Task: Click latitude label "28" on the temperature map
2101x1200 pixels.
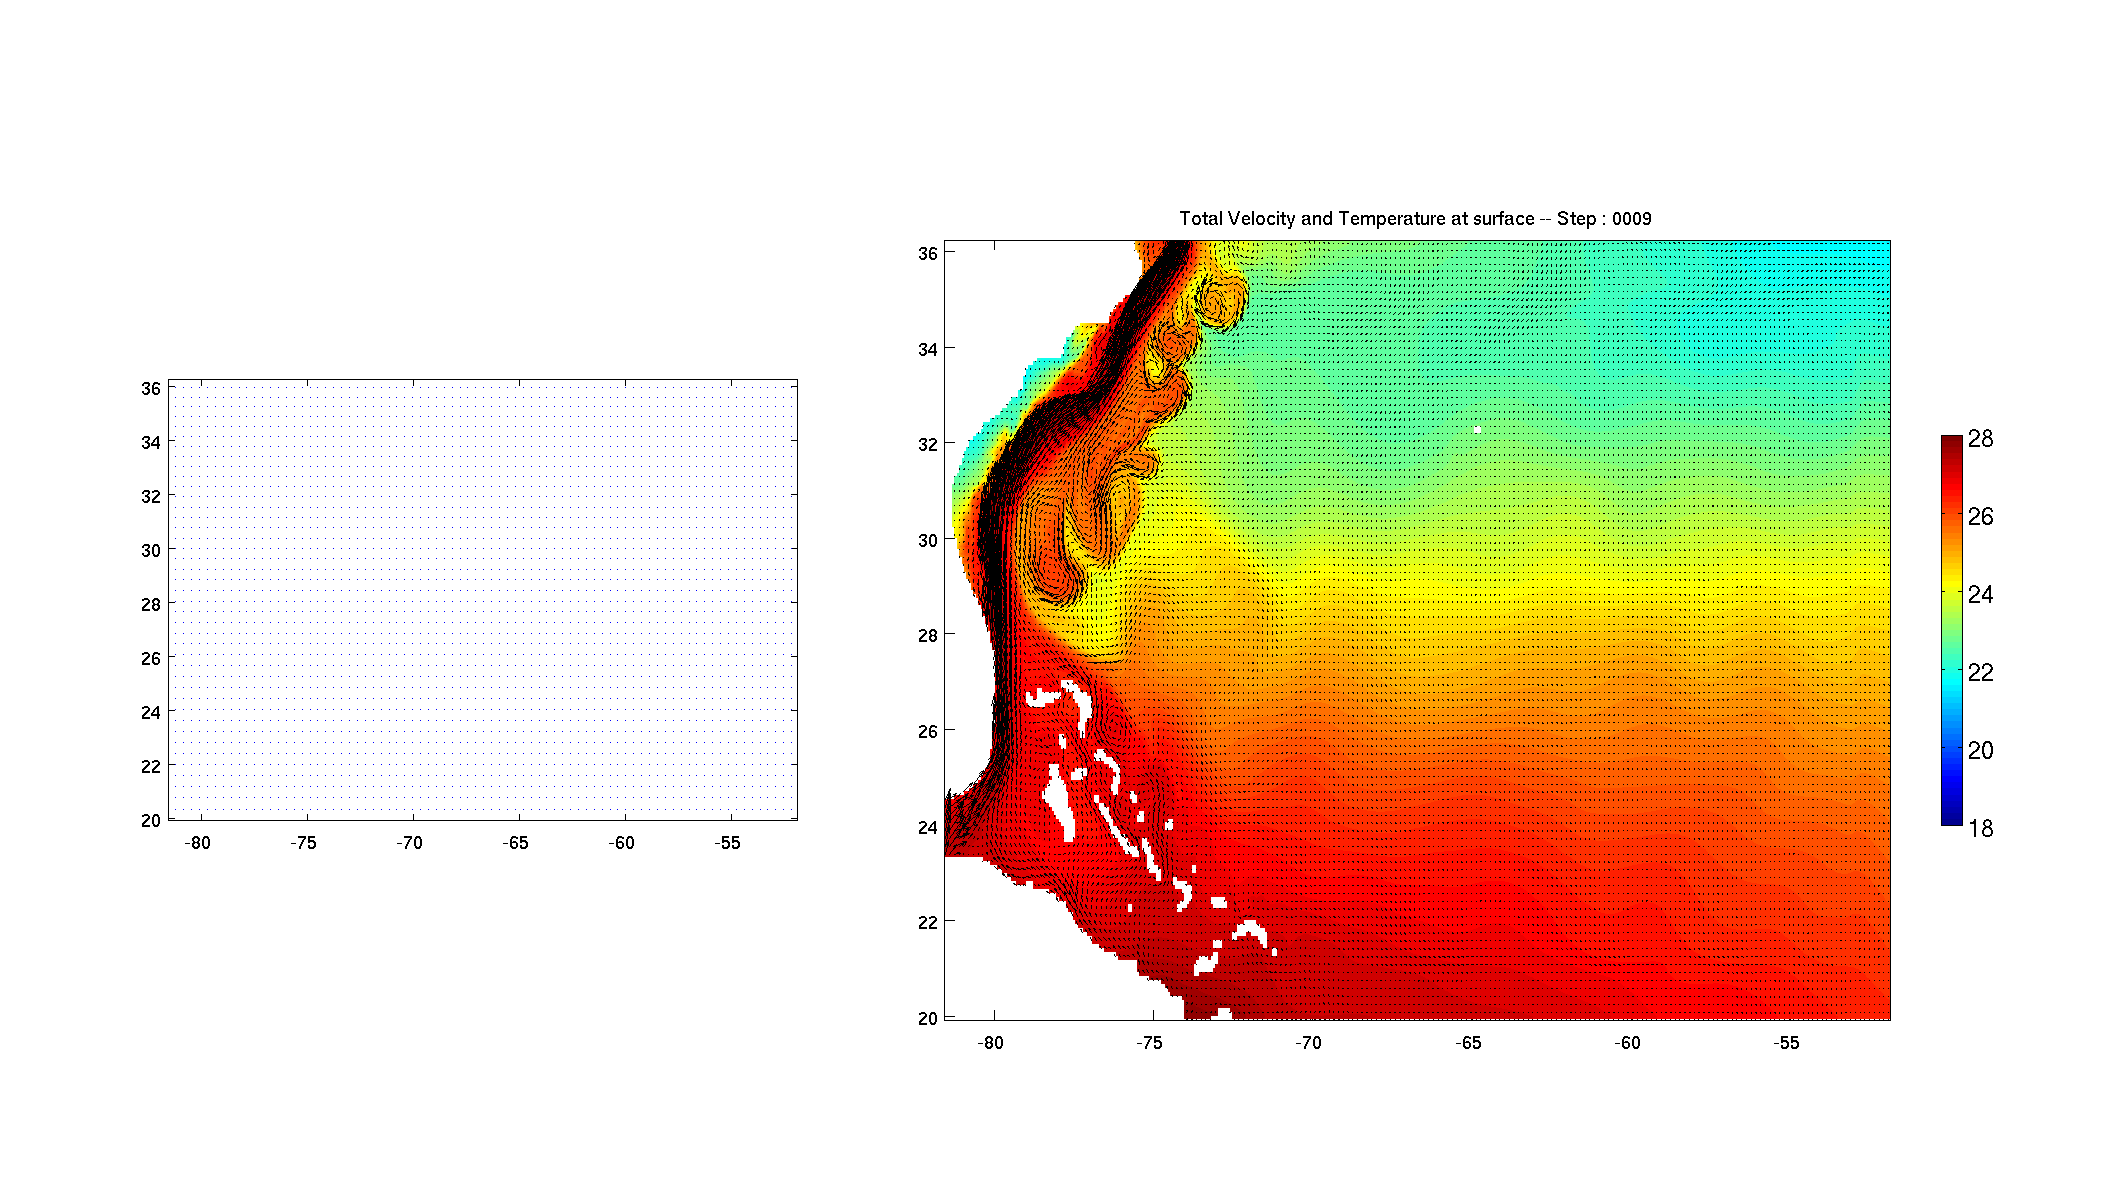Action: click(x=928, y=636)
